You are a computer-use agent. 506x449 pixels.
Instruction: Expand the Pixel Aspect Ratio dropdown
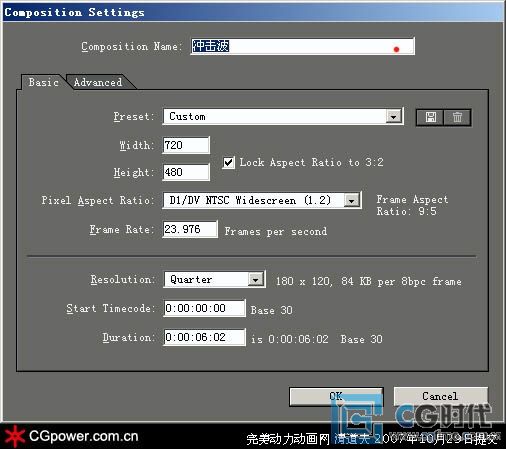pos(262,200)
